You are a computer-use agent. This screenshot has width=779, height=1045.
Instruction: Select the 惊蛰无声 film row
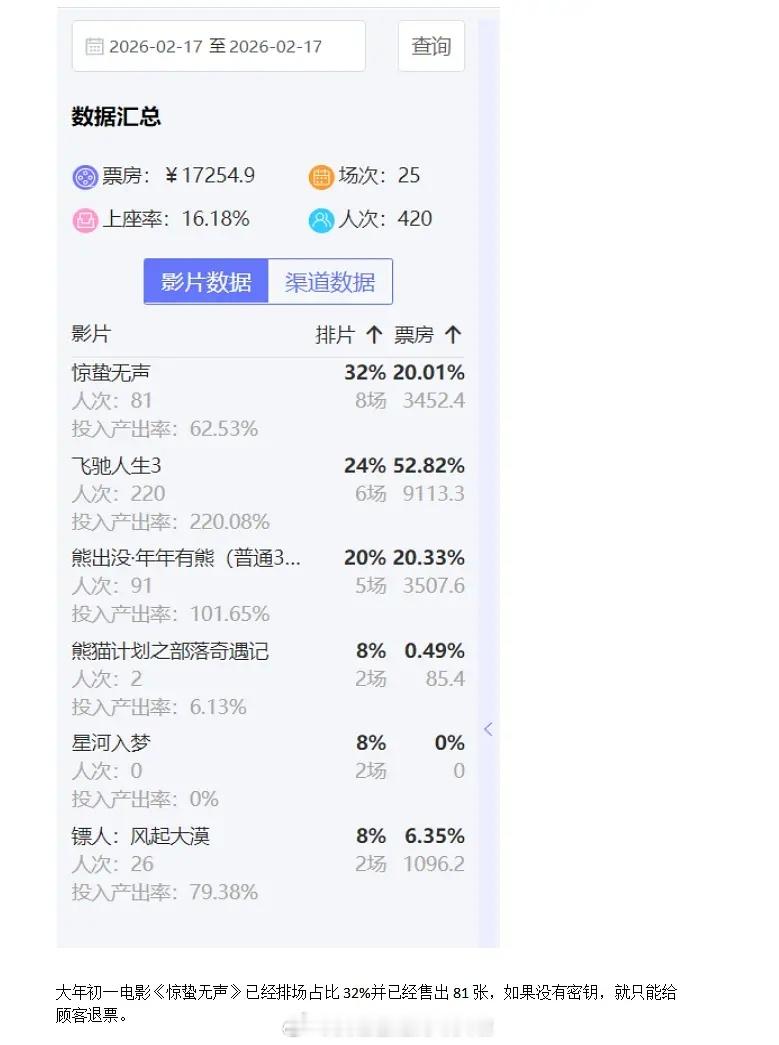click(112, 373)
